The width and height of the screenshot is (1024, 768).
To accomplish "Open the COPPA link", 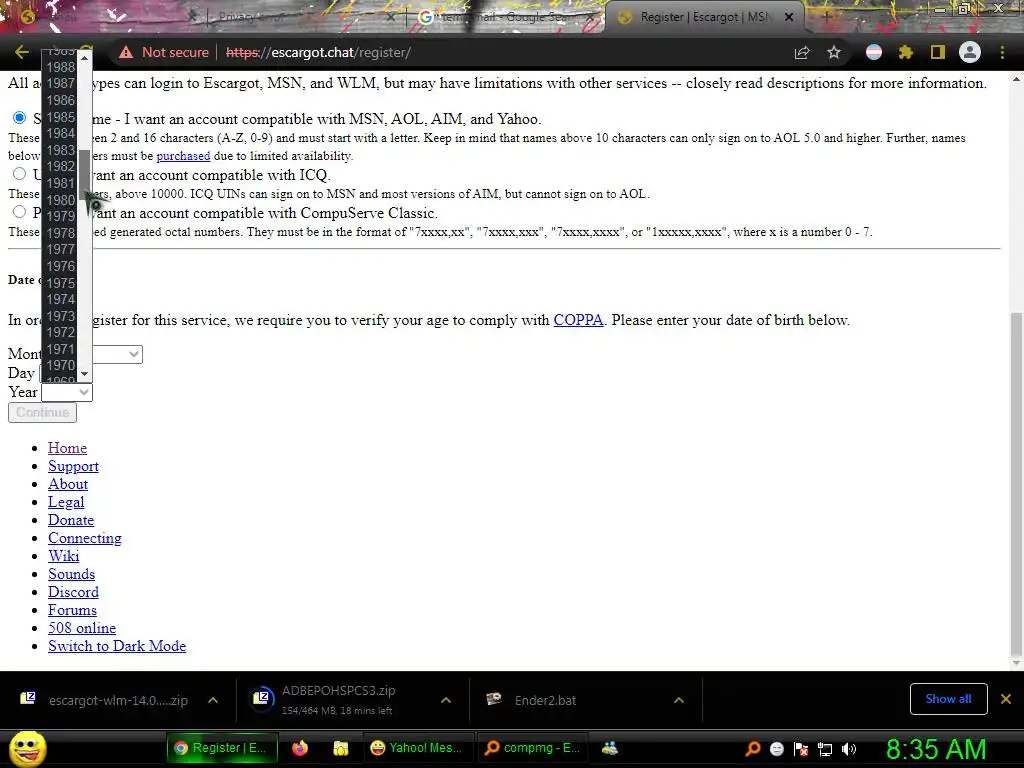I will [578, 320].
